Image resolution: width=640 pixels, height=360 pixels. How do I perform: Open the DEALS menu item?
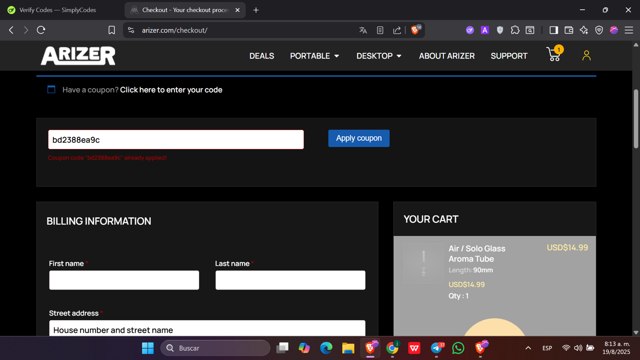[x=262, y=56]
